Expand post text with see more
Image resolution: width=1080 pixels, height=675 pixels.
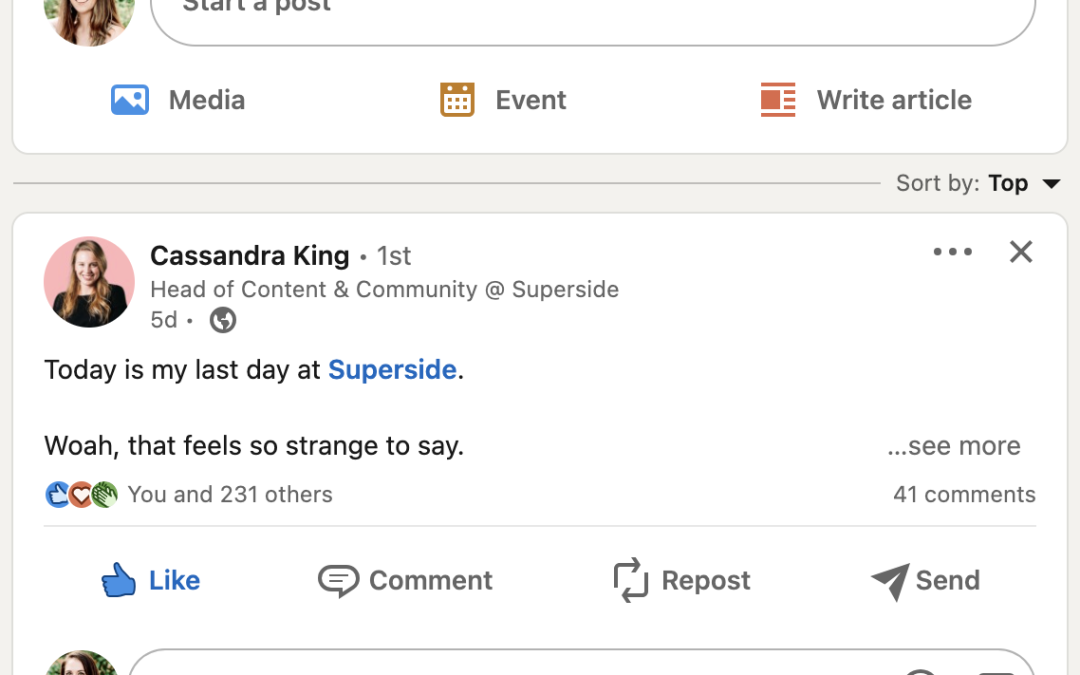[x=954, y=446]
